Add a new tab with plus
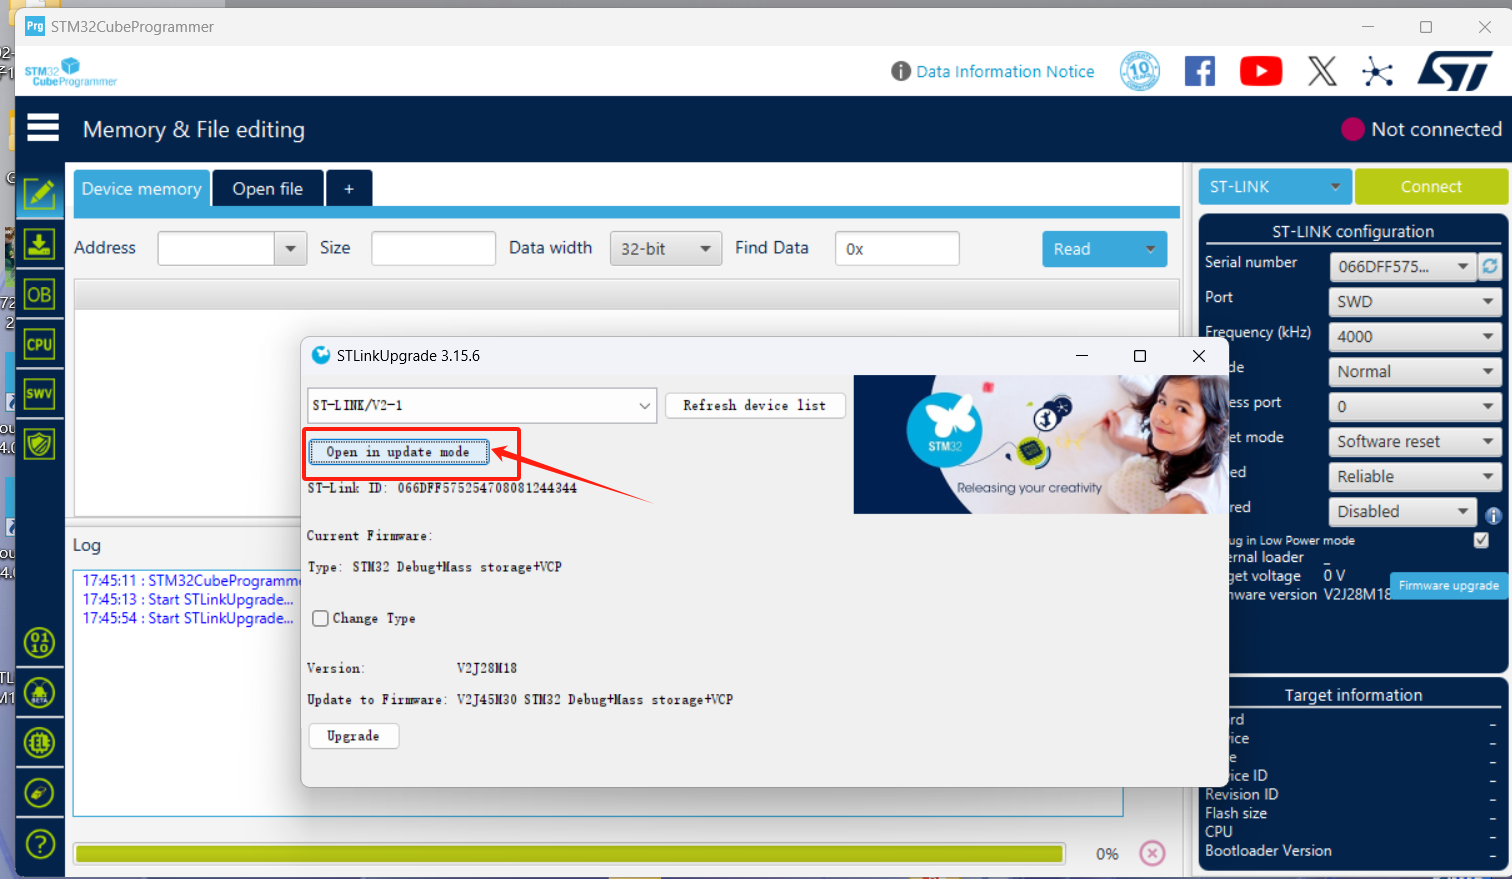This screenshot has width=1512, height=879. coord(349,188)
